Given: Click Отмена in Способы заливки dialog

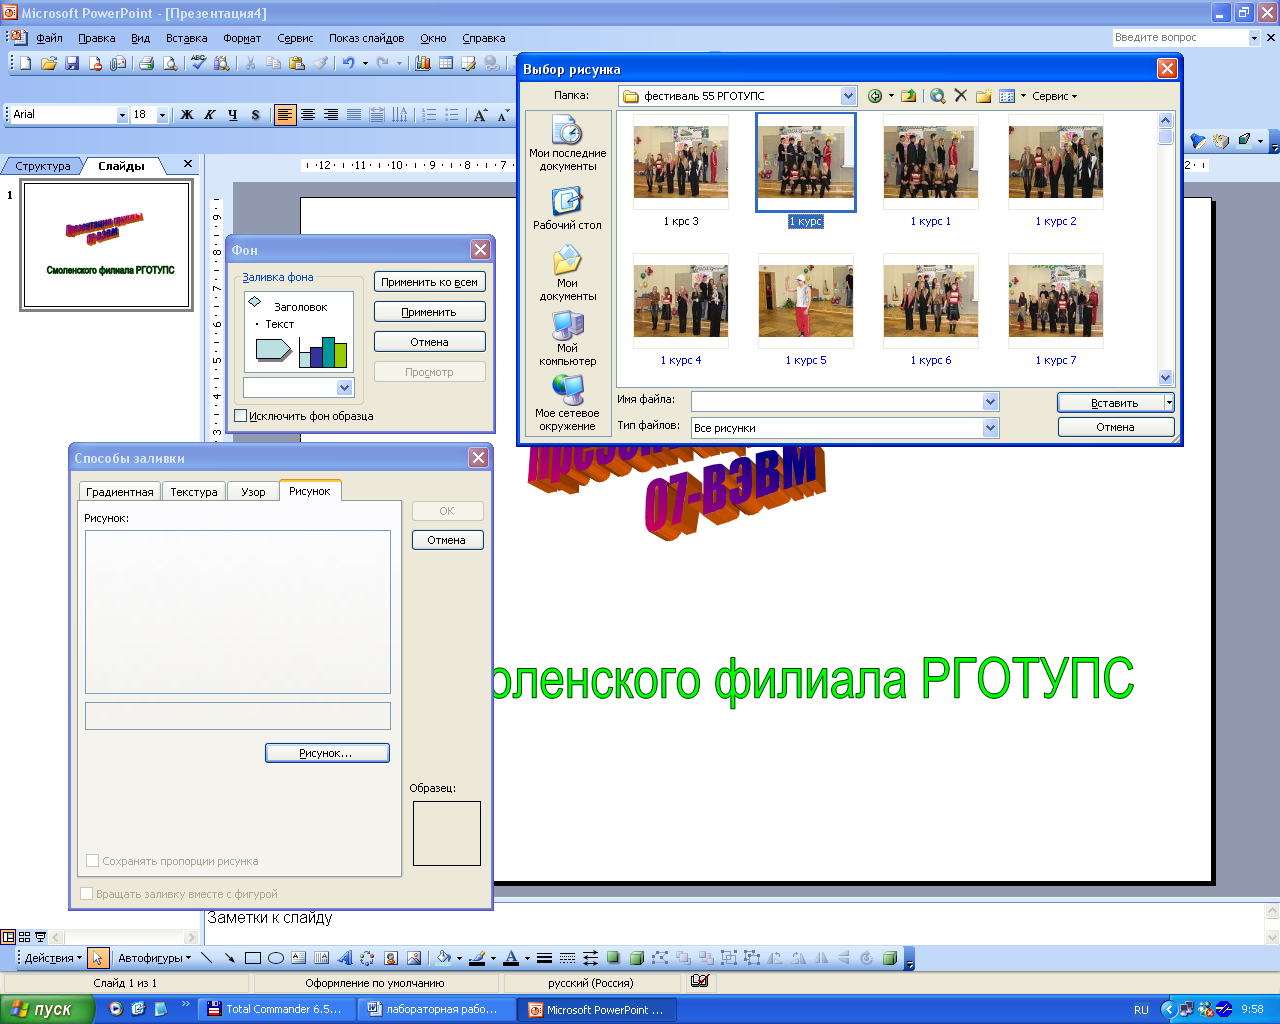Looking at the screenshot, I should coord(447,540).
